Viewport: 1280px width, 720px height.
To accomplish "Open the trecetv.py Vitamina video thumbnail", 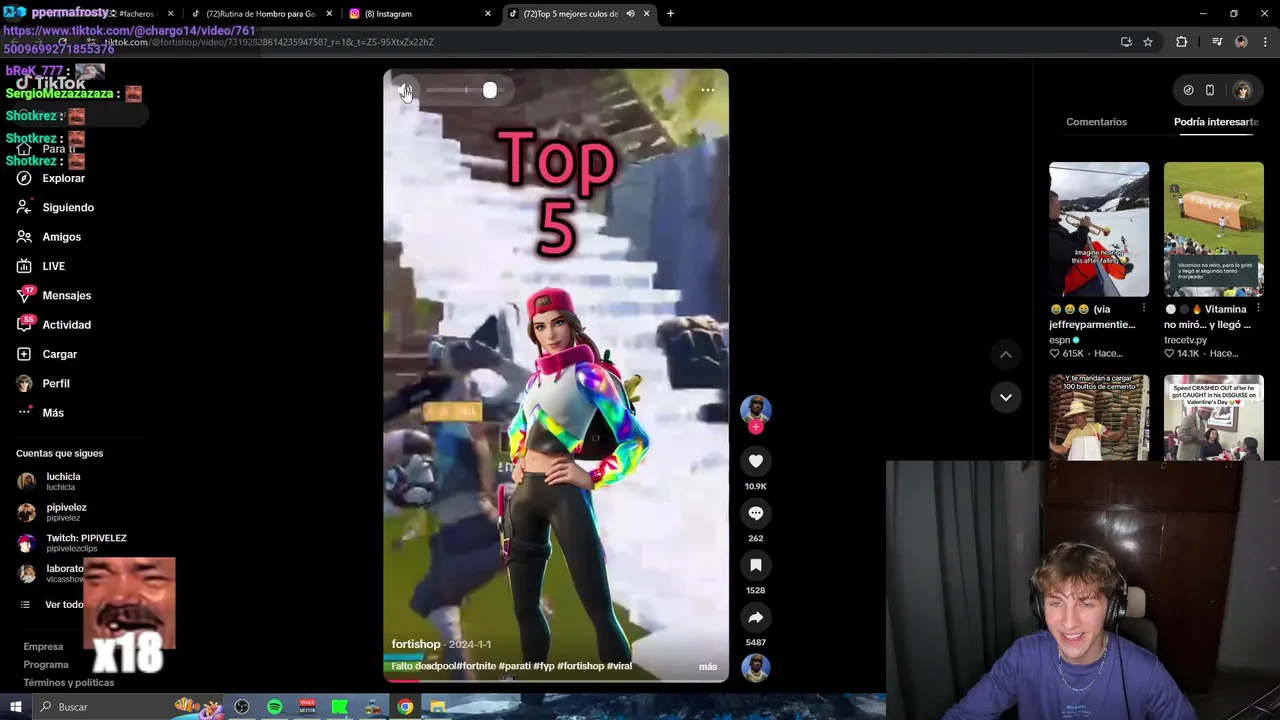I will (x=1214, y=229).
